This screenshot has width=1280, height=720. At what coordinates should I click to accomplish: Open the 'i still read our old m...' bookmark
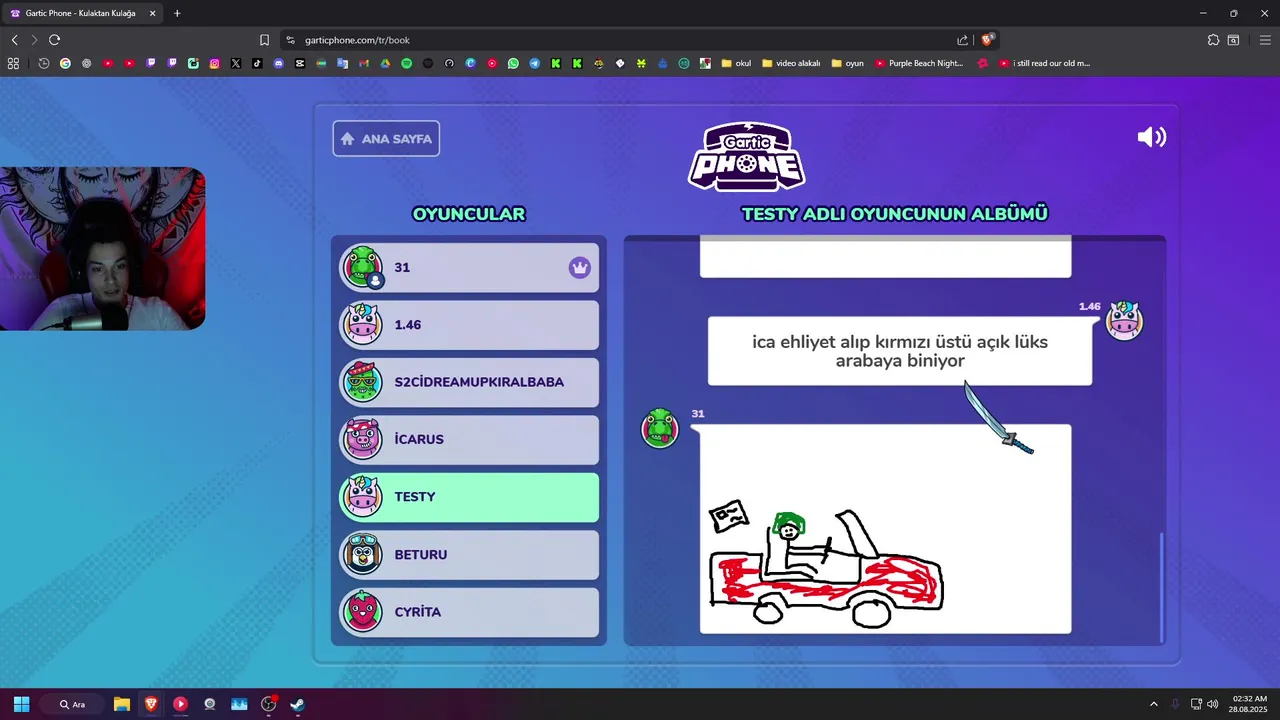click(x=1045, y=63)
